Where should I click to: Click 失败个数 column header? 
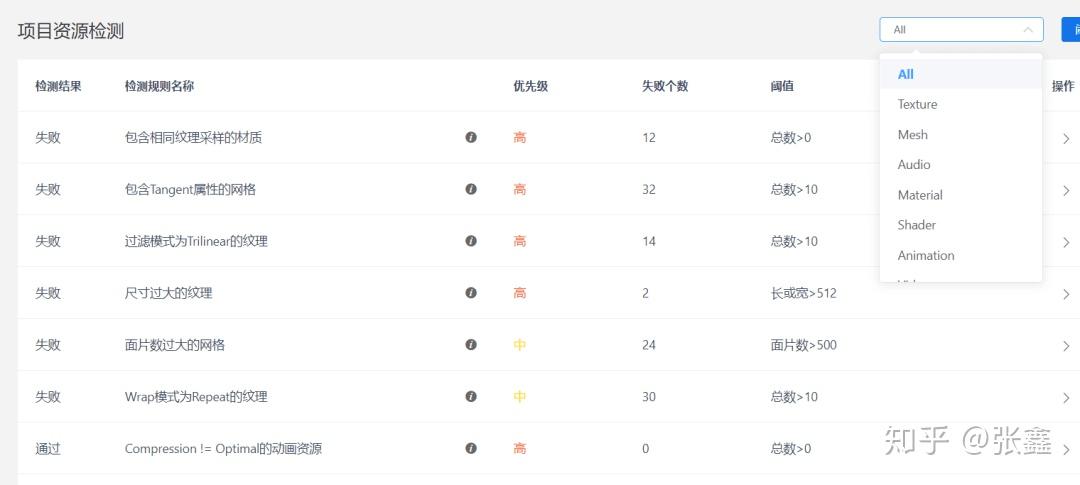tap(665, 86)
